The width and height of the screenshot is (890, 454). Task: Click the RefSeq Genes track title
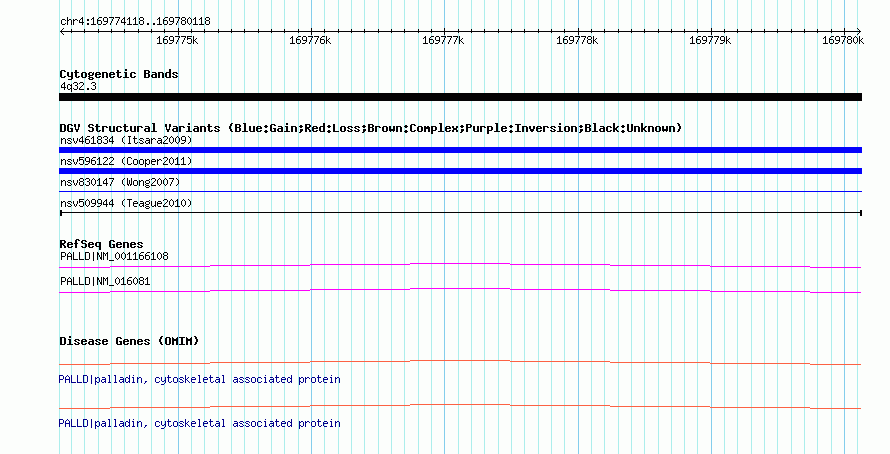(x=101, y=245)
